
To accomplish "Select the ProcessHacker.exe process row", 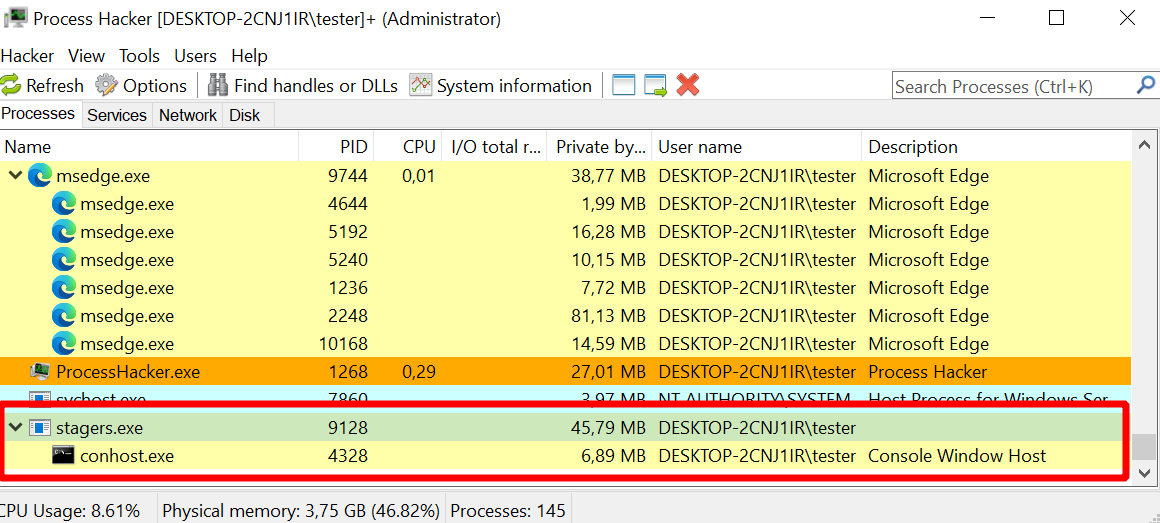I will tap(566, 371).
